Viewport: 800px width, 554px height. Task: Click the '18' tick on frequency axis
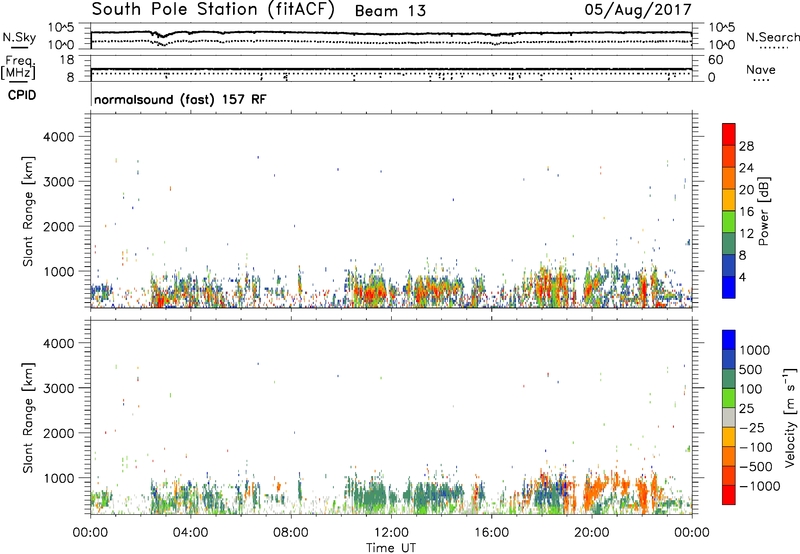(67, 60)
